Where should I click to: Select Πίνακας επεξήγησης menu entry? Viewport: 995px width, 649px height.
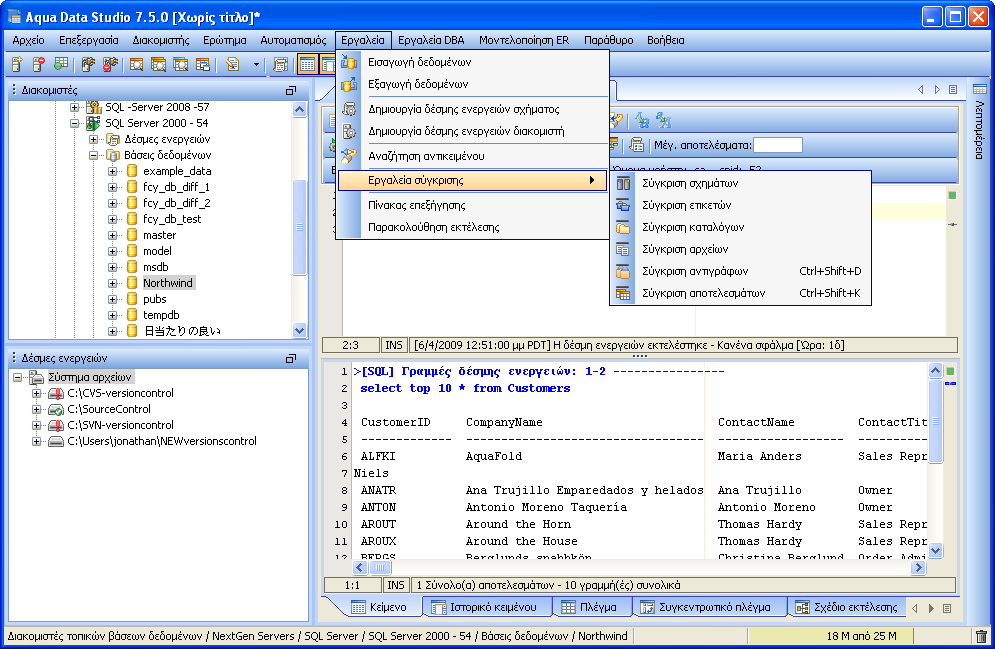(473, 205)
